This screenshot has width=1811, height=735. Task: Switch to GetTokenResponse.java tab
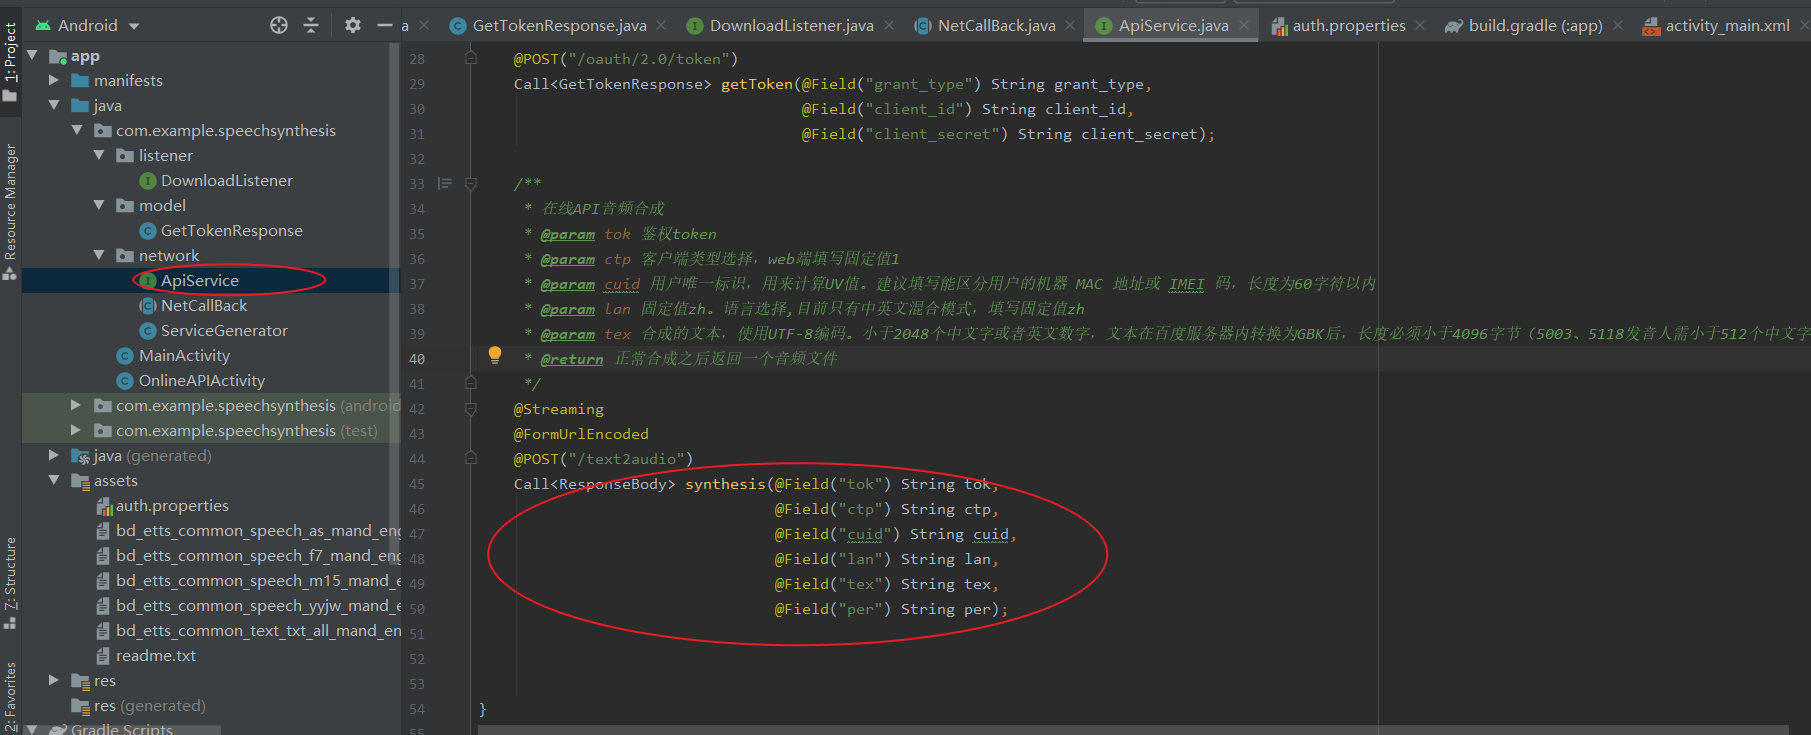(559, 25)
